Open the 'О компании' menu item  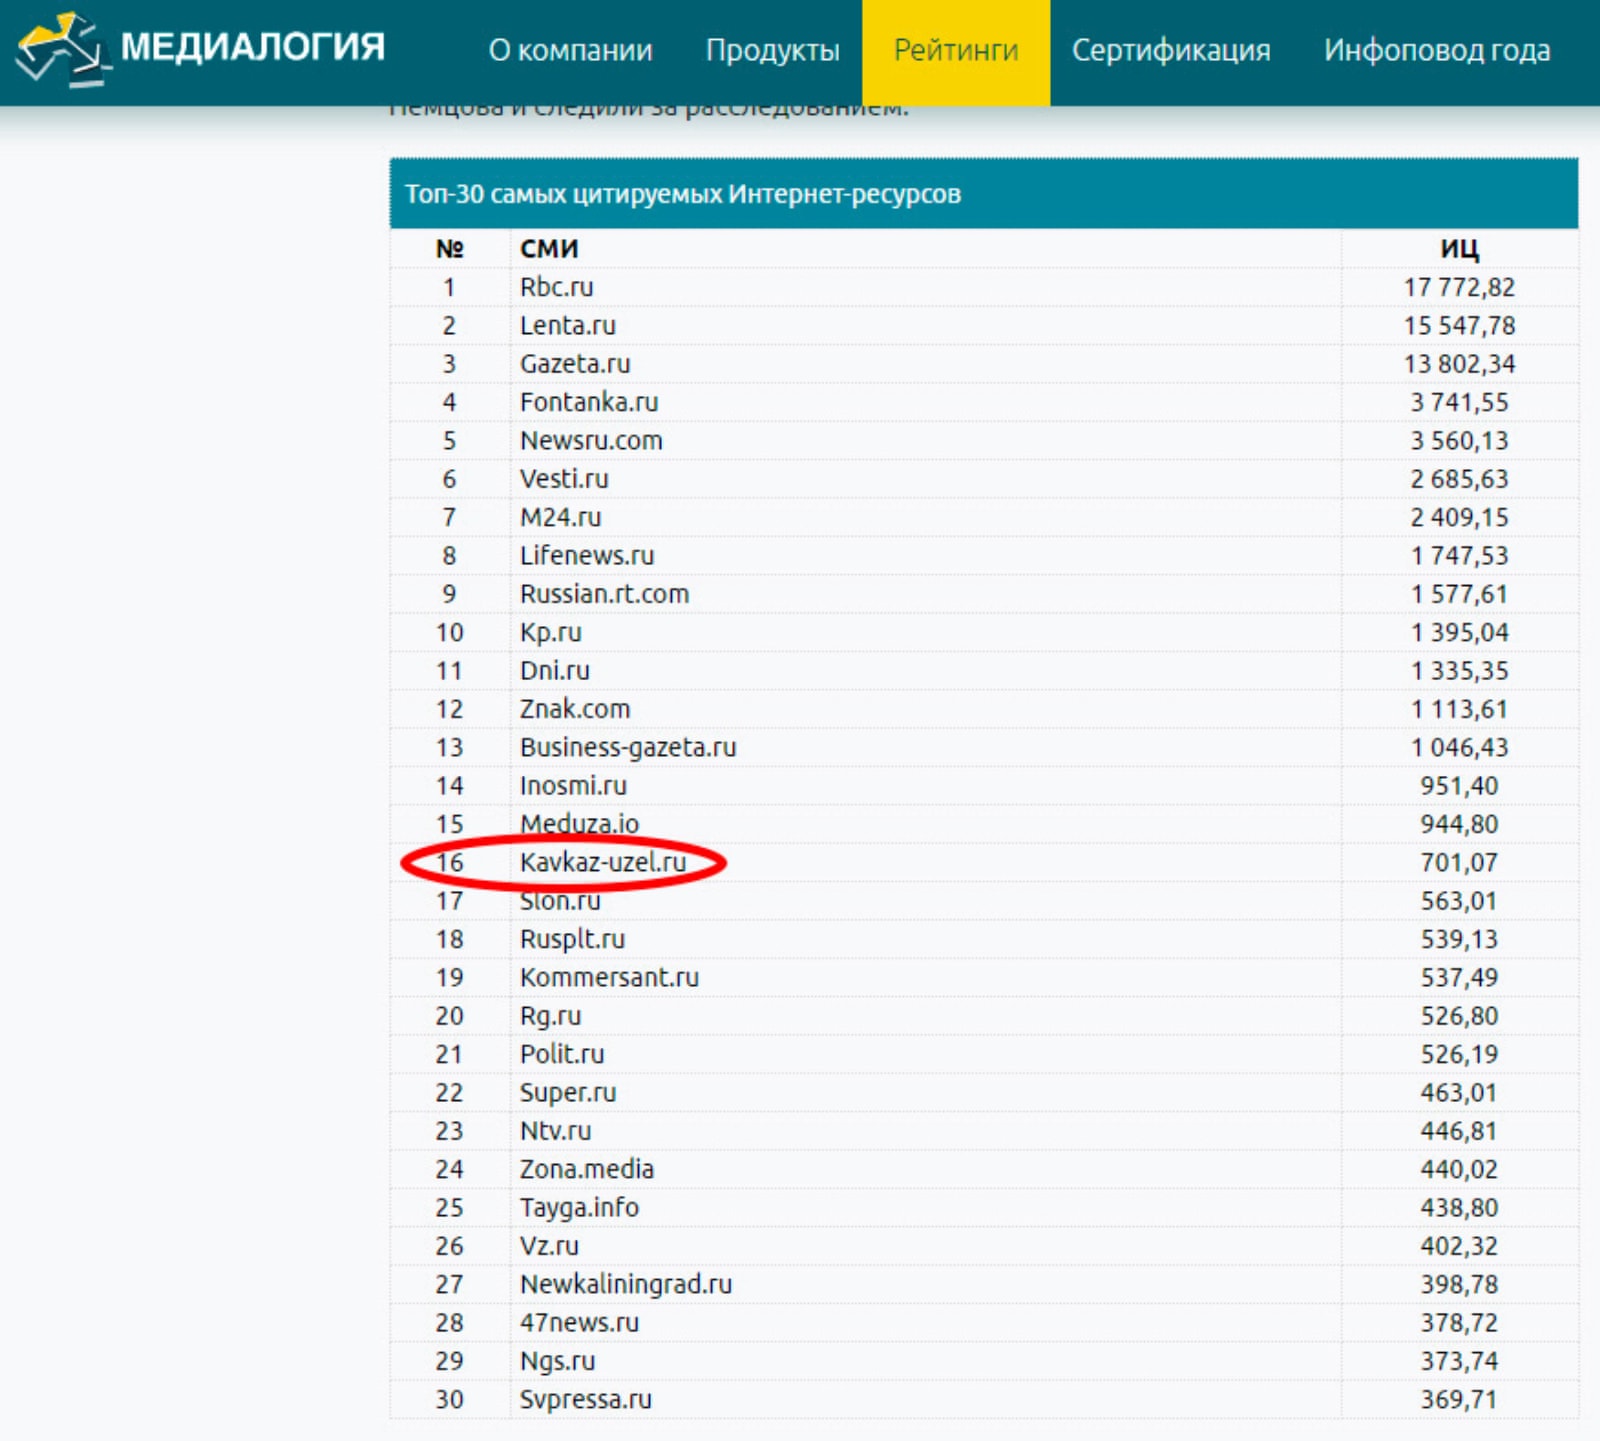pyautogui.click(x=570, y=50)
